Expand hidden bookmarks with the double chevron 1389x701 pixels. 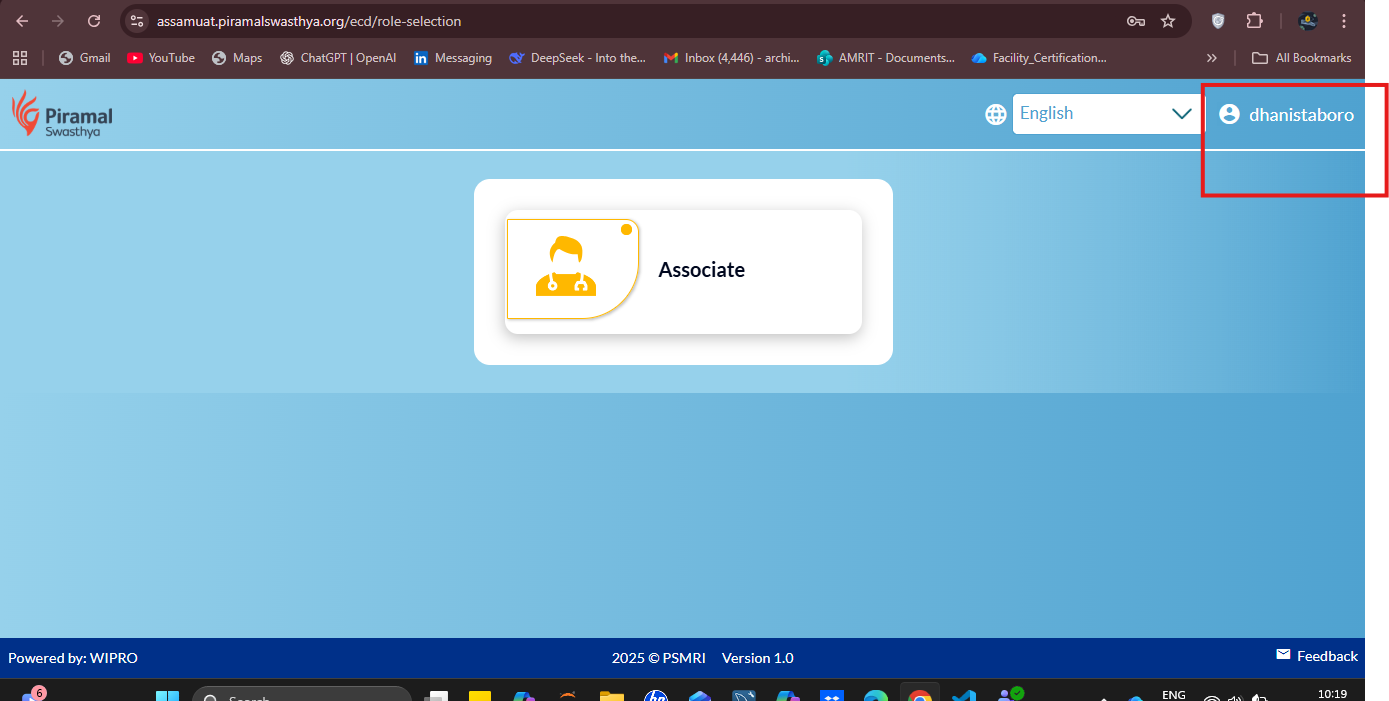tap(1212, 58)
